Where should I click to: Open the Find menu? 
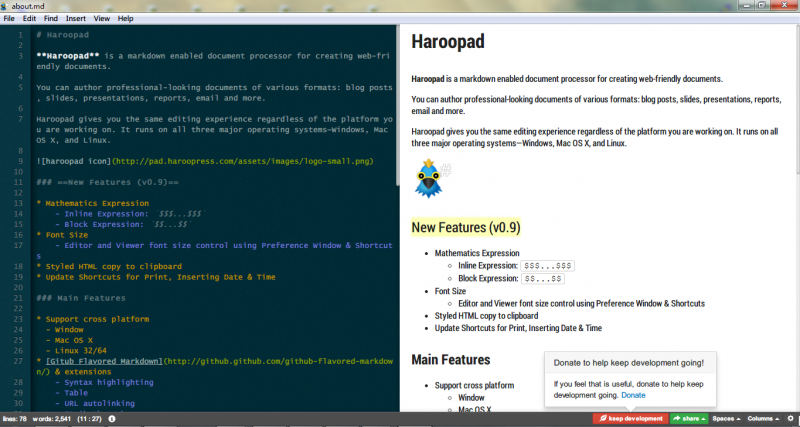click(x=50, y=19)
